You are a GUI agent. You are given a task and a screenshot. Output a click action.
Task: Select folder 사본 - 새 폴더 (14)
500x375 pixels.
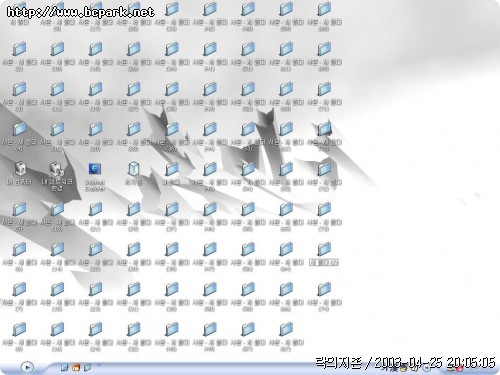click(x=57, y=256)
